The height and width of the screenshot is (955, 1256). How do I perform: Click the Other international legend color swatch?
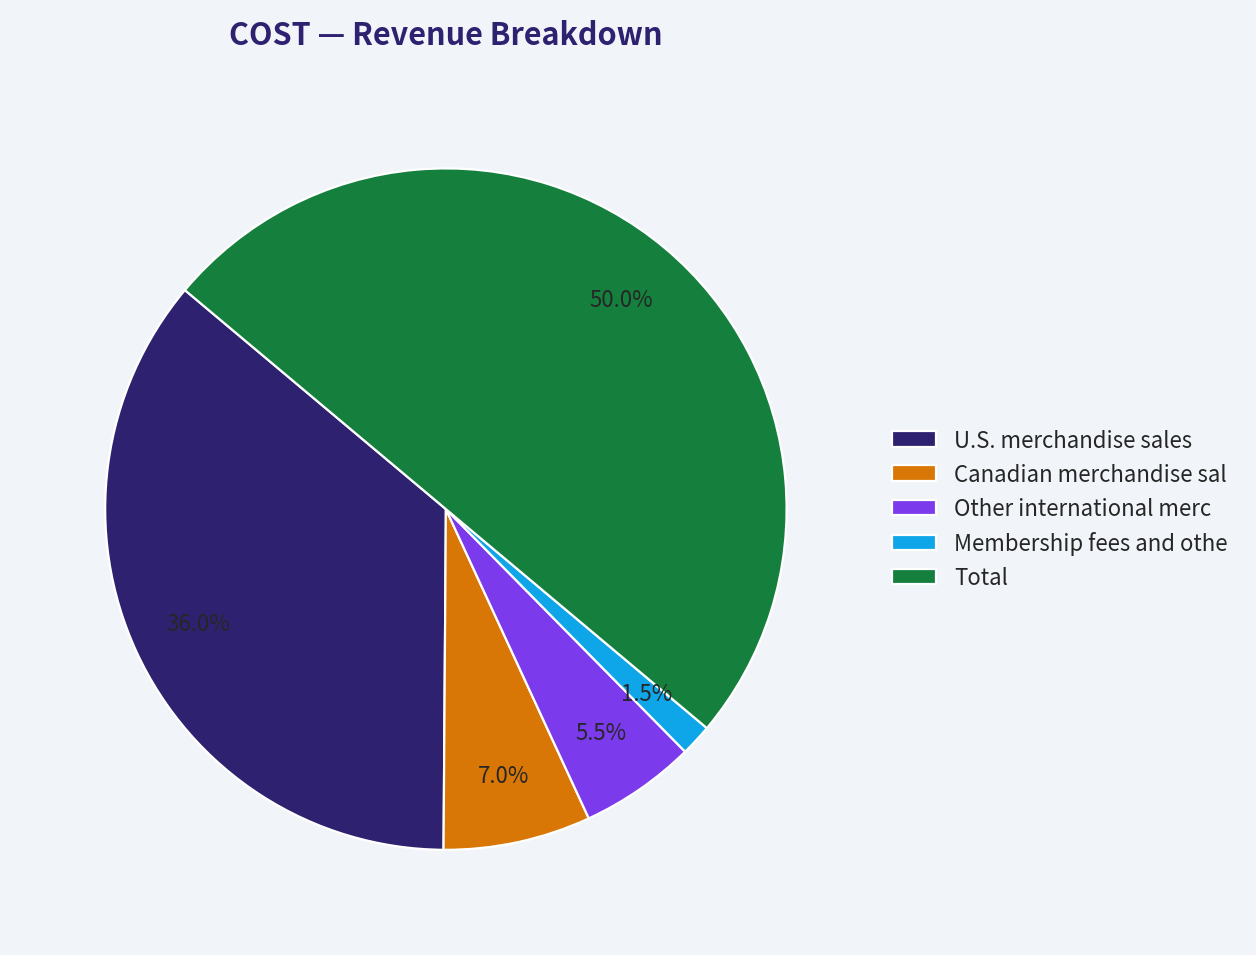913,507
